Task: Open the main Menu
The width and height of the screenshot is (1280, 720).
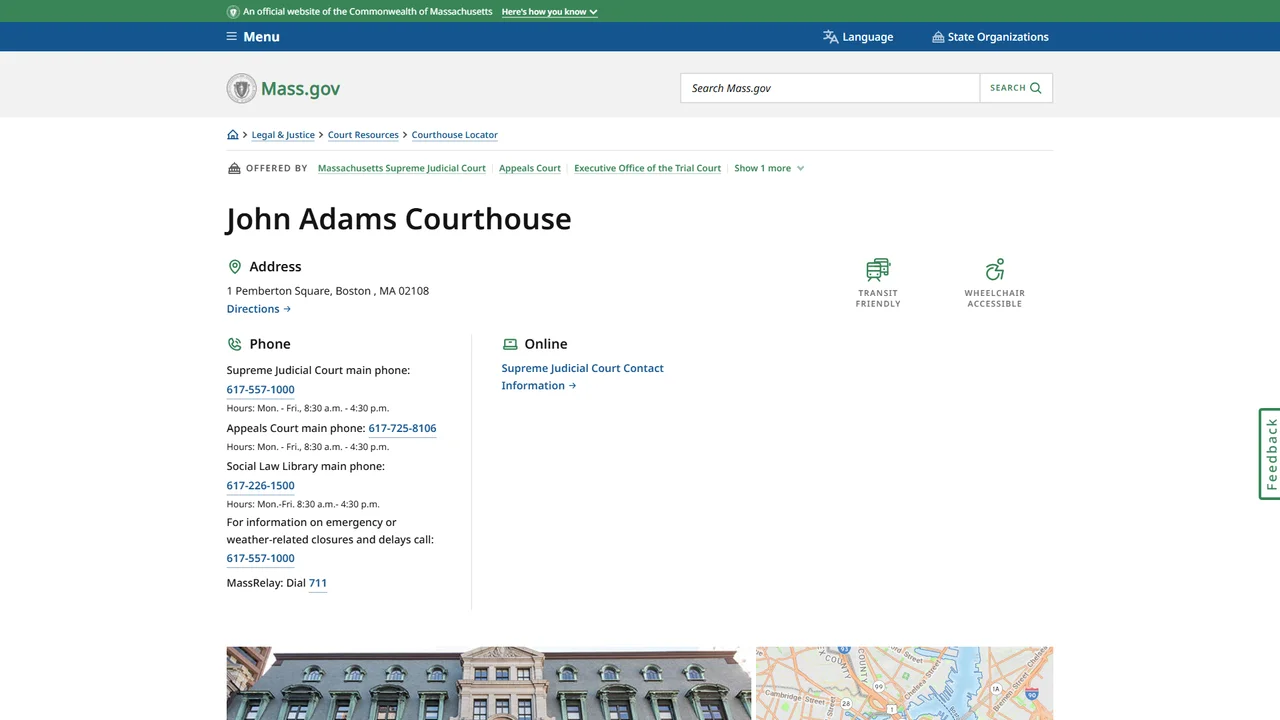Action: pyautogui.click(x=253, y=37)
